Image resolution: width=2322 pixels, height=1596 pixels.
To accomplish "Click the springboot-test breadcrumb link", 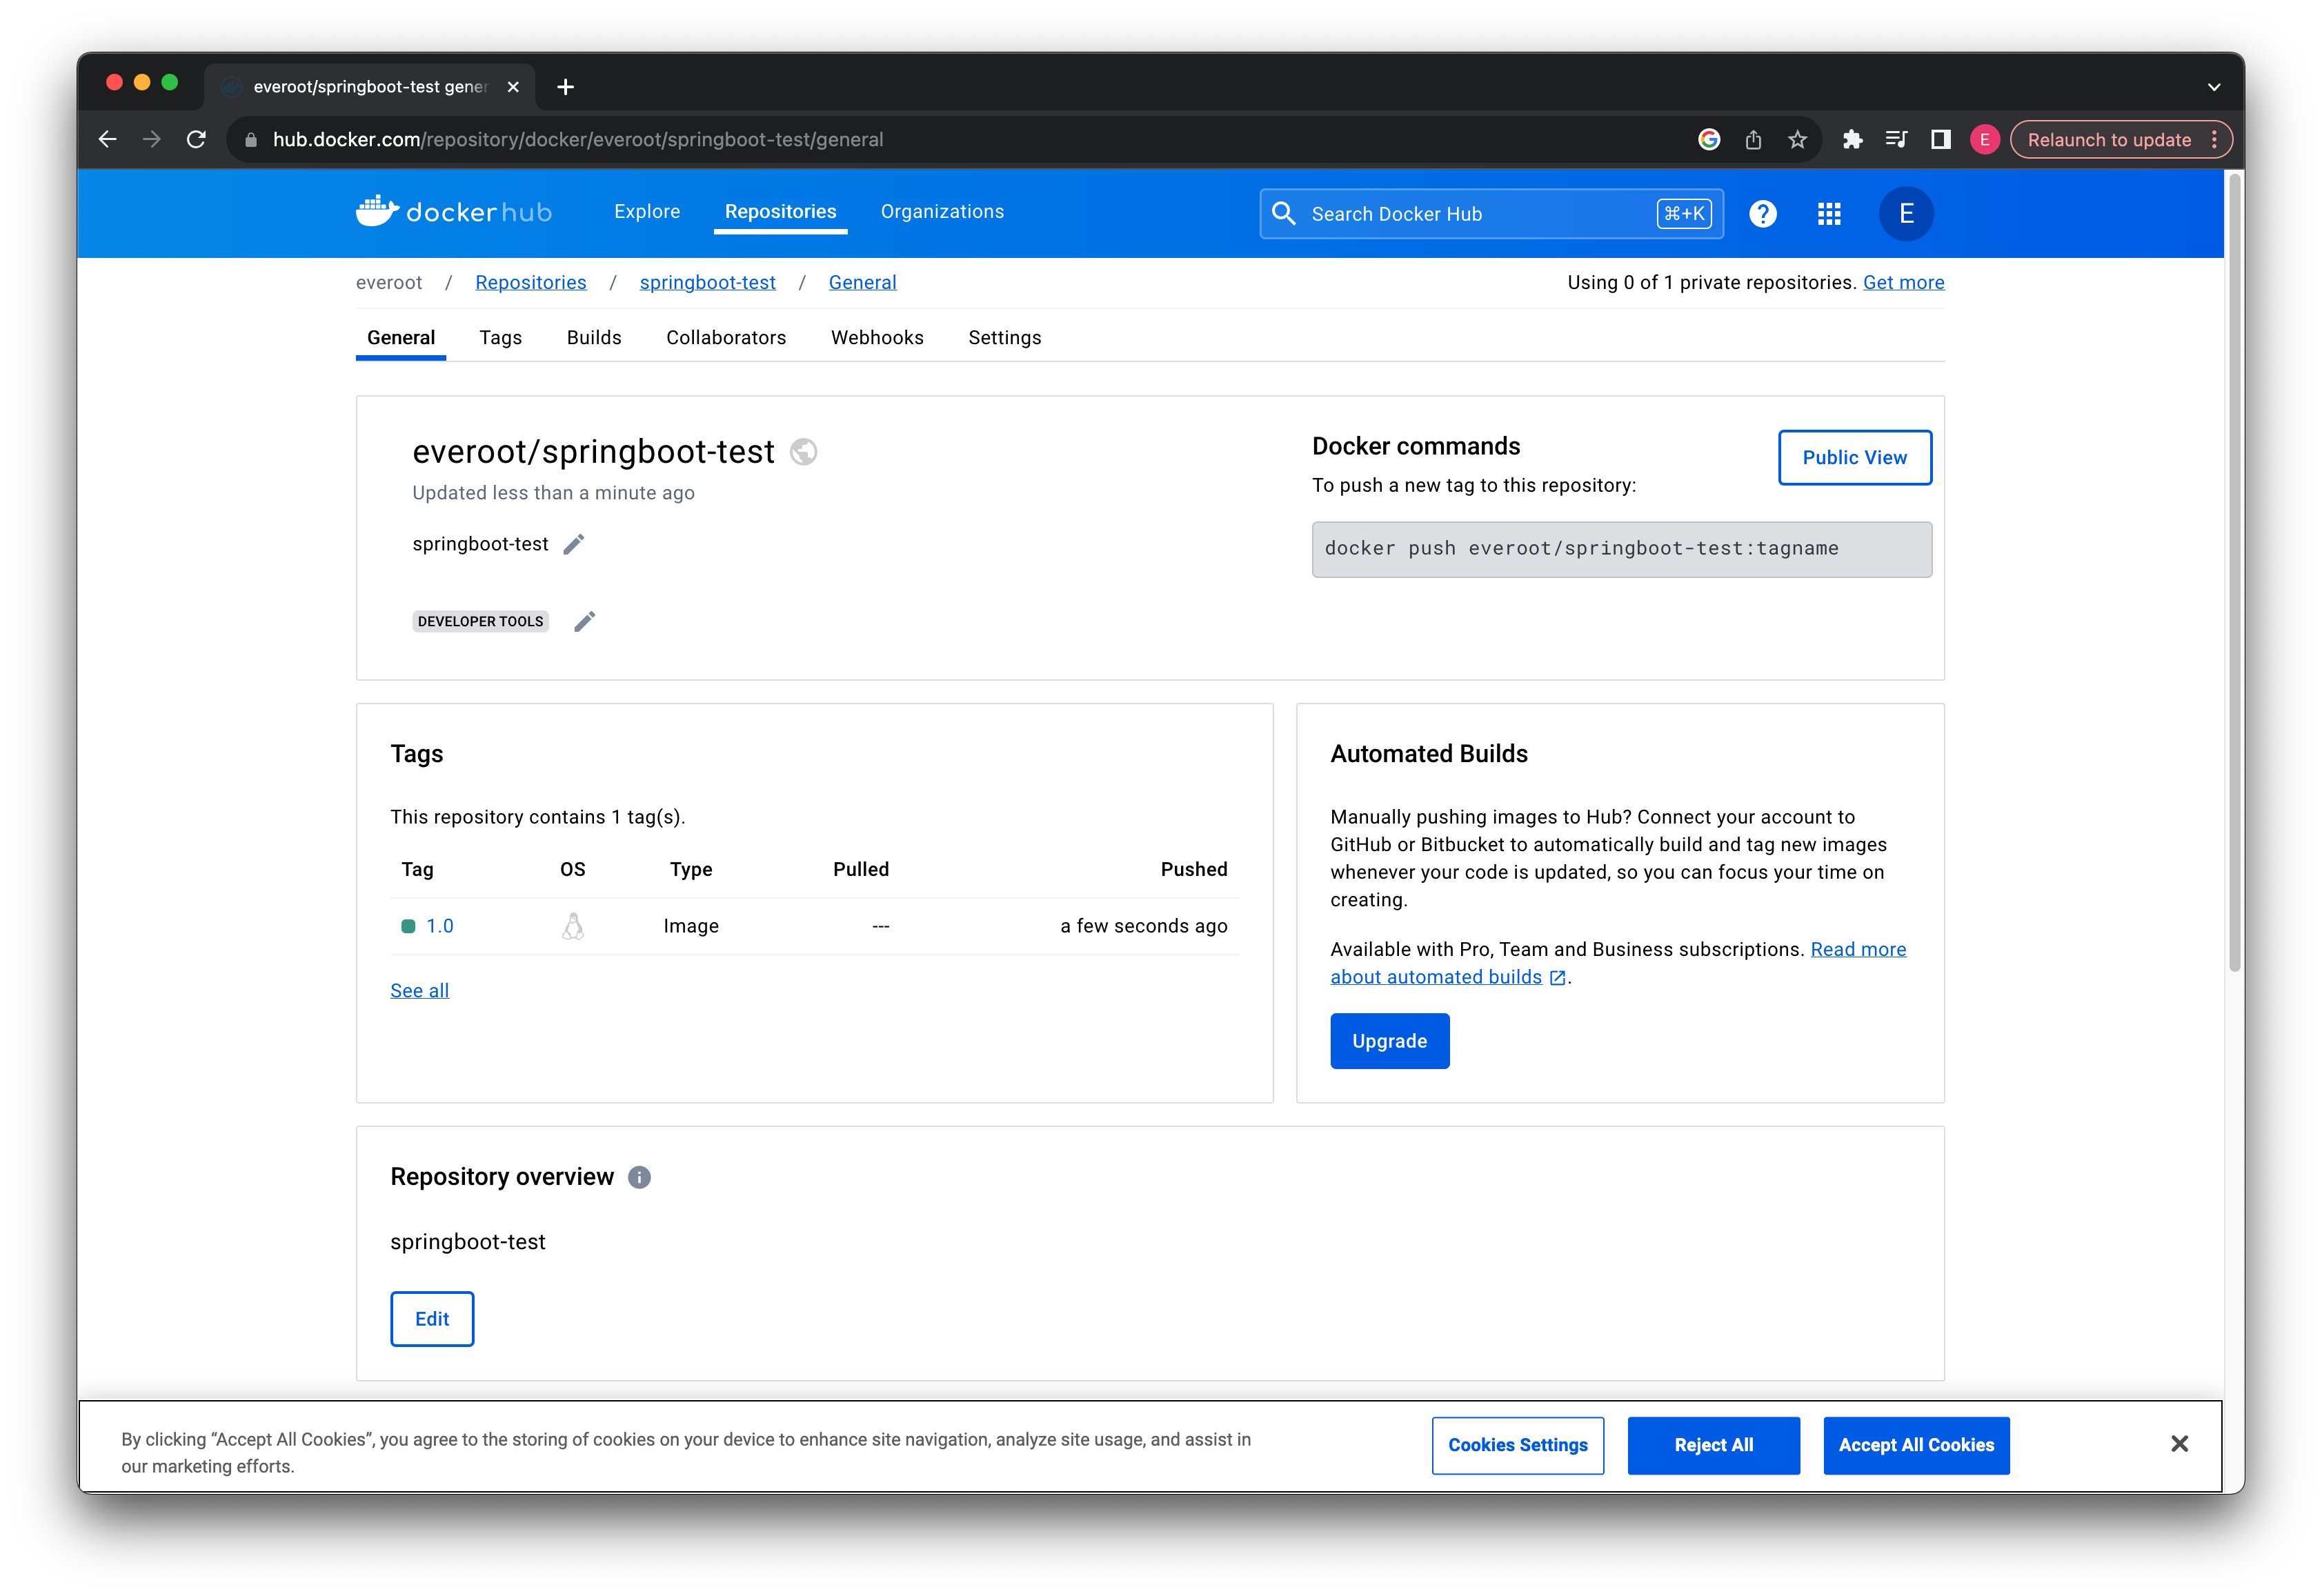I will point(707,283).
